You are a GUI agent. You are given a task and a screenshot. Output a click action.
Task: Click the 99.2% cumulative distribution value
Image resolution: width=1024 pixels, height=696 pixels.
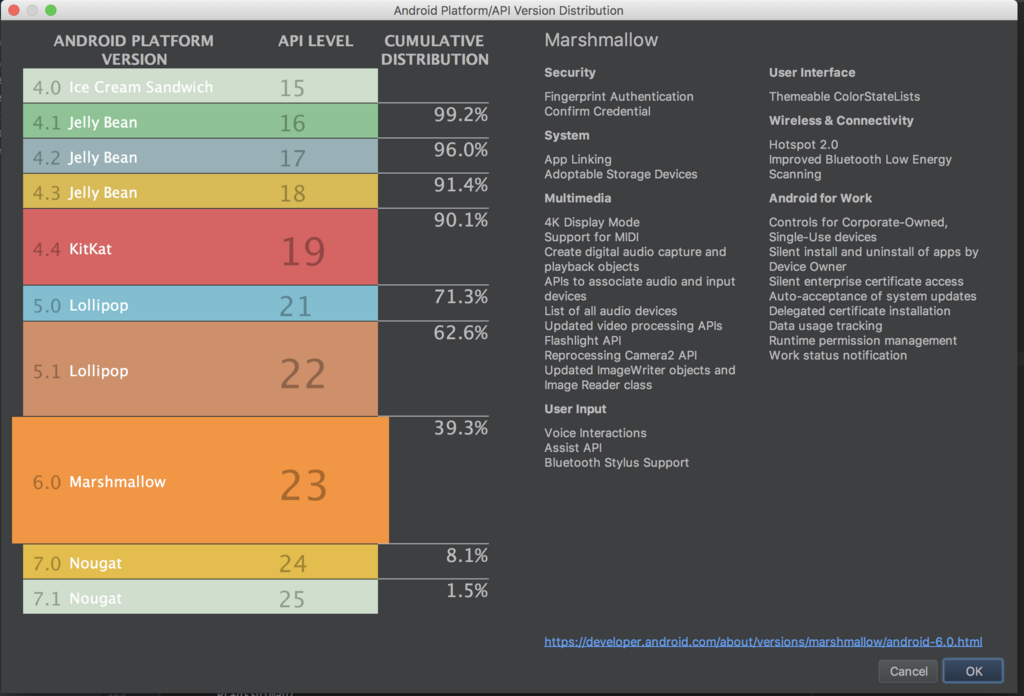(460, 115)
